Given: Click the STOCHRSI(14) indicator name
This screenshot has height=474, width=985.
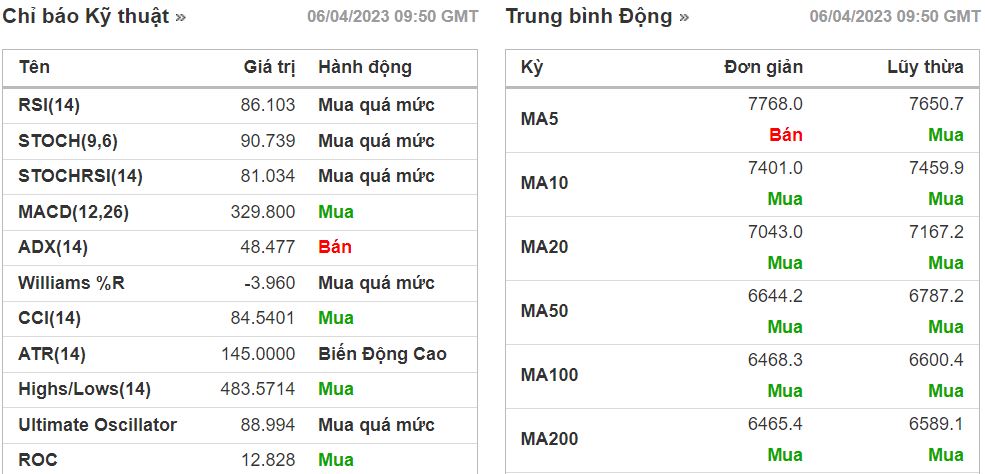Looking at the screenshot, I should [x=80, y=176].
